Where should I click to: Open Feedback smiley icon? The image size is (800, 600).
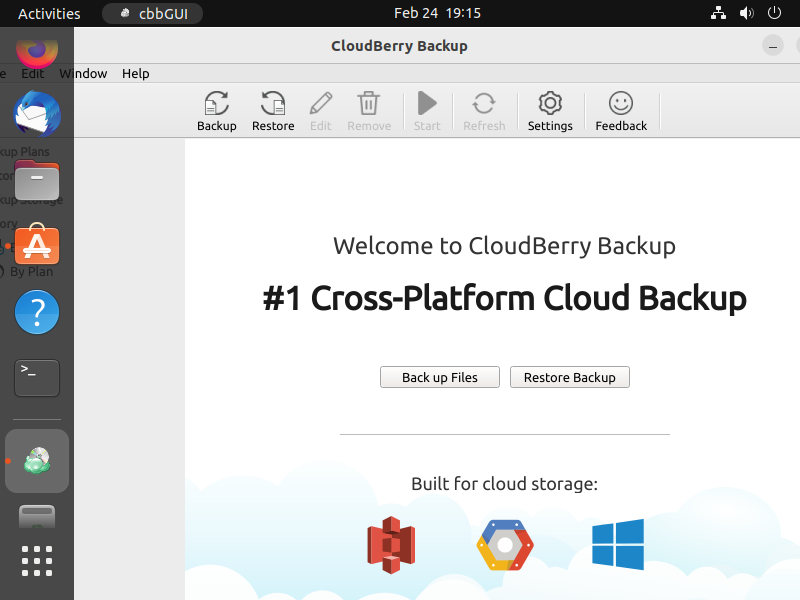click(x=621, y=111)
